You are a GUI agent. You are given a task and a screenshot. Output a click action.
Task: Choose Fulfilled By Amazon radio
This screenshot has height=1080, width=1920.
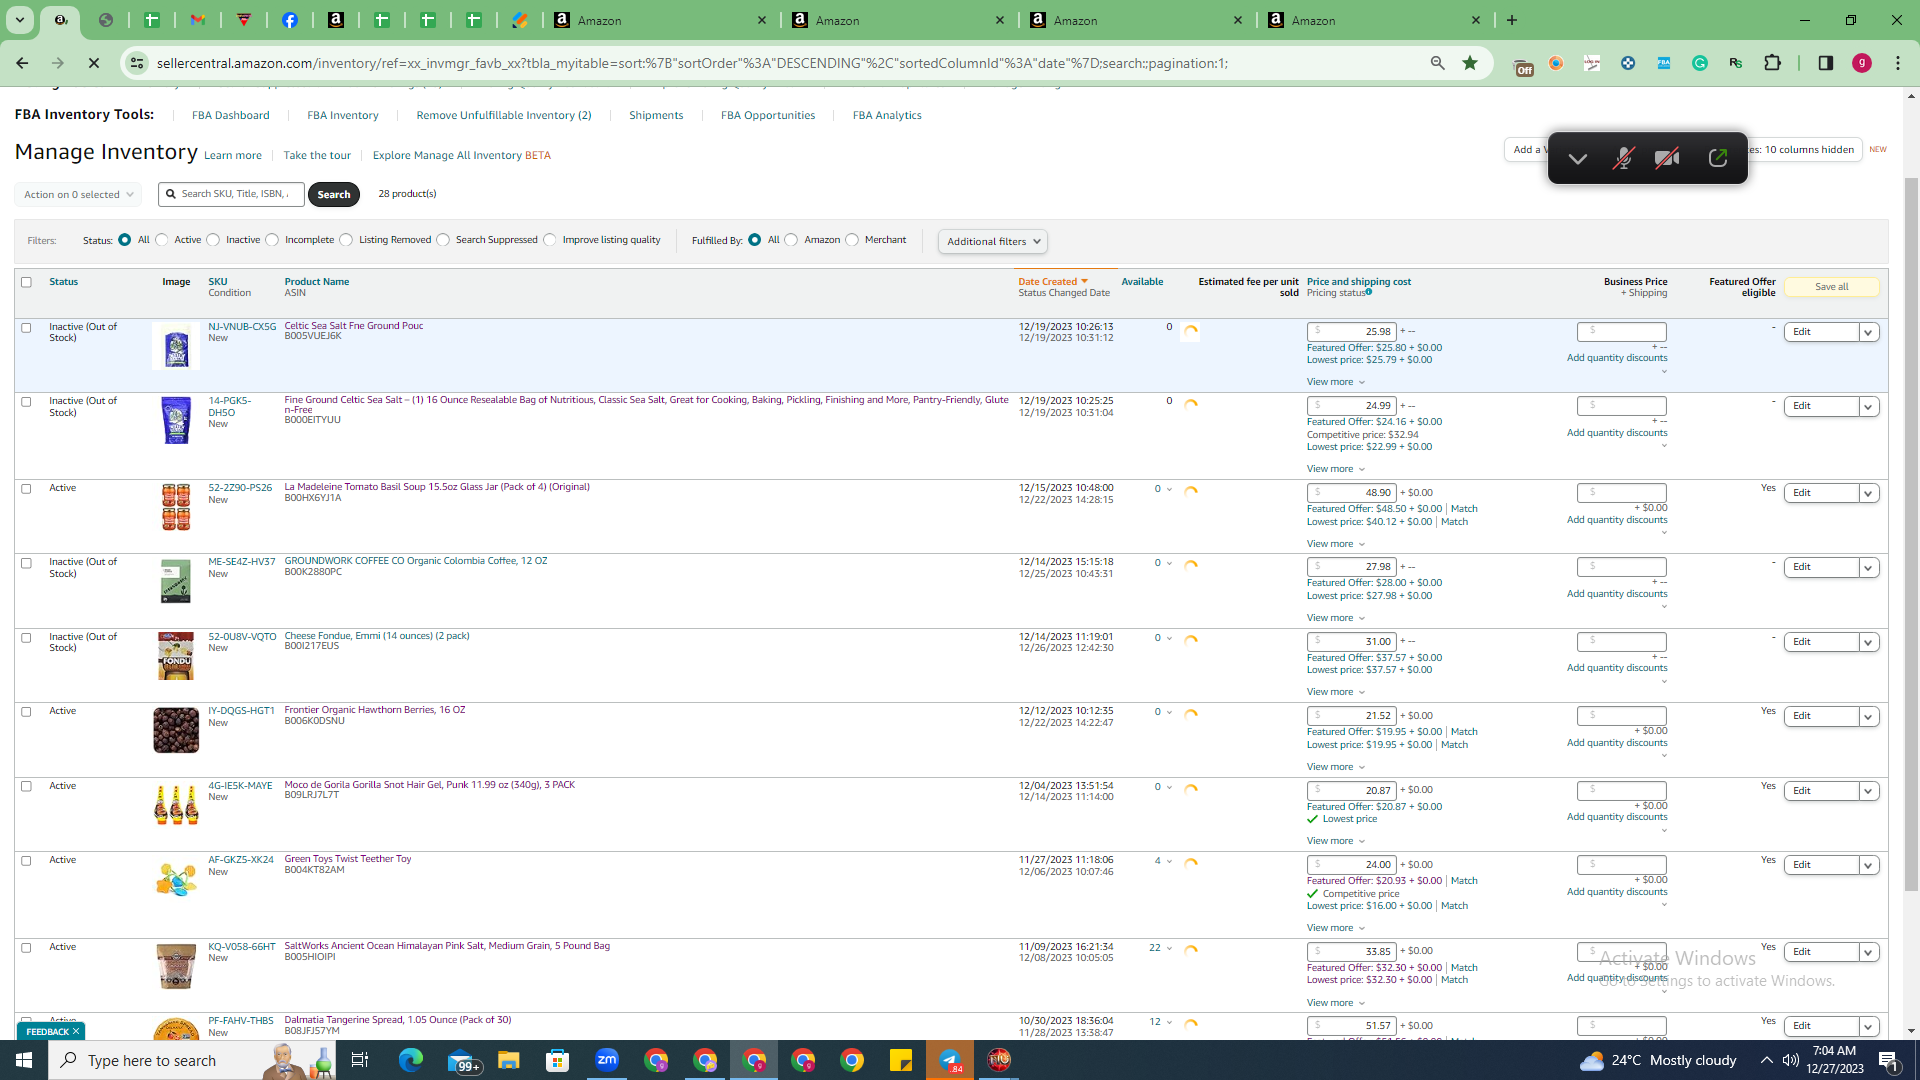pyautogui.click(x=791, y=240)
